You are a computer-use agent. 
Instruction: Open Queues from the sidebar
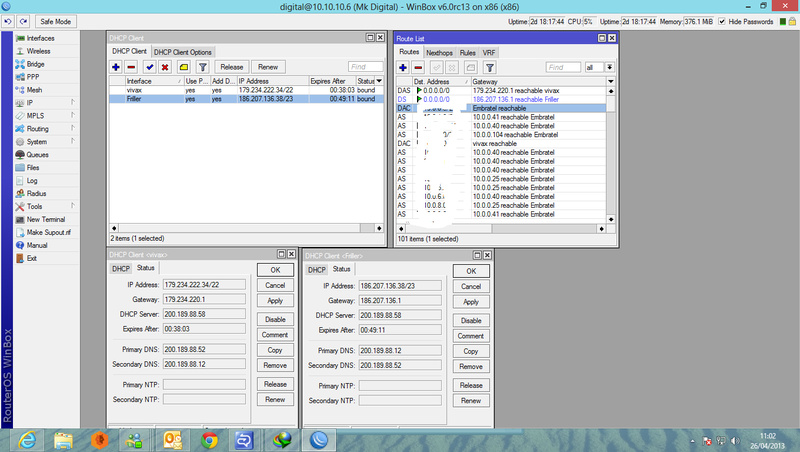coord(37,155)
